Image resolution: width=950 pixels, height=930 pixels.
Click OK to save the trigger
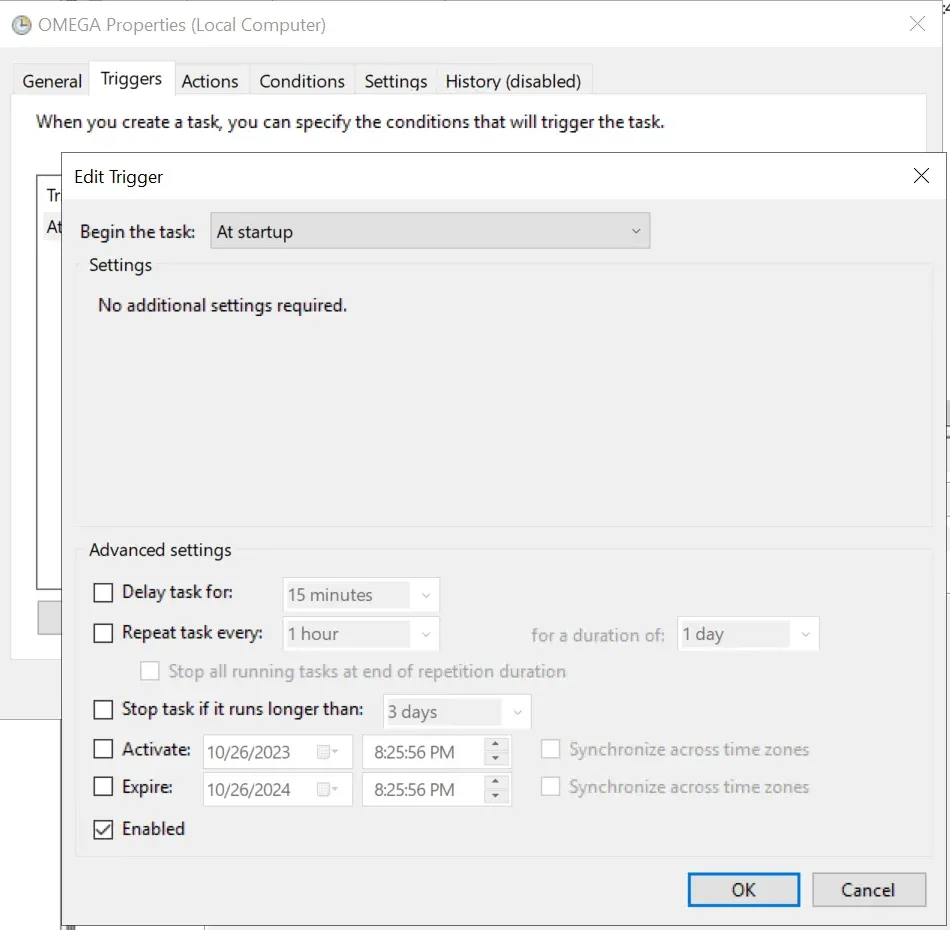[743, 889]
